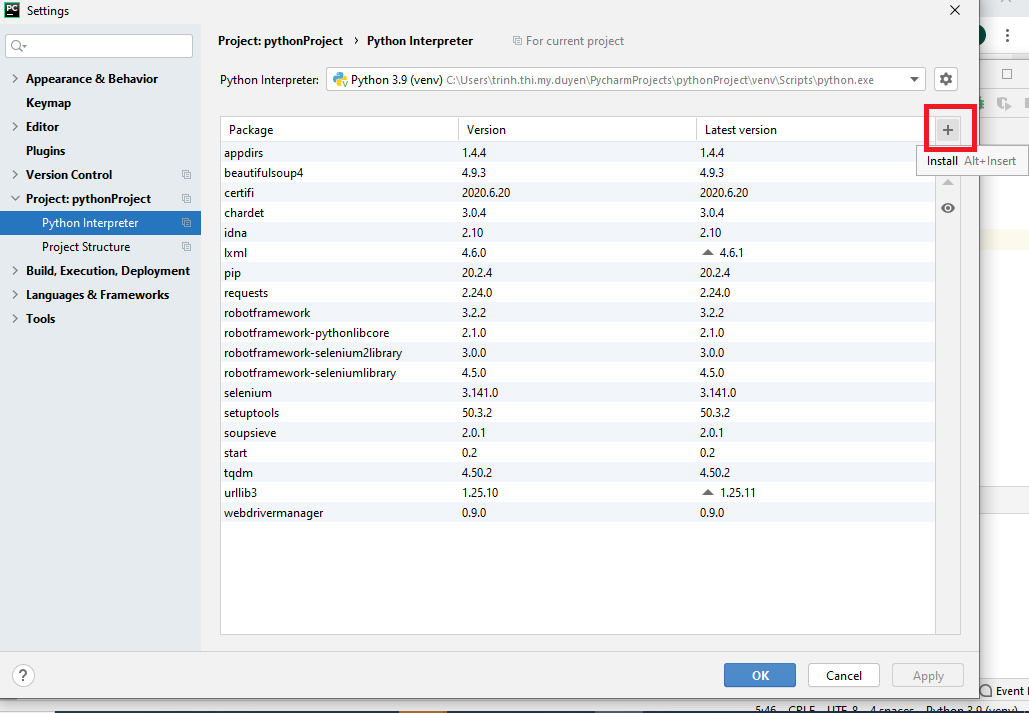The height and width of the screenshot is (713, 1029).
Task: Select Project Structure in the sidebar
Action: point(86,247)
